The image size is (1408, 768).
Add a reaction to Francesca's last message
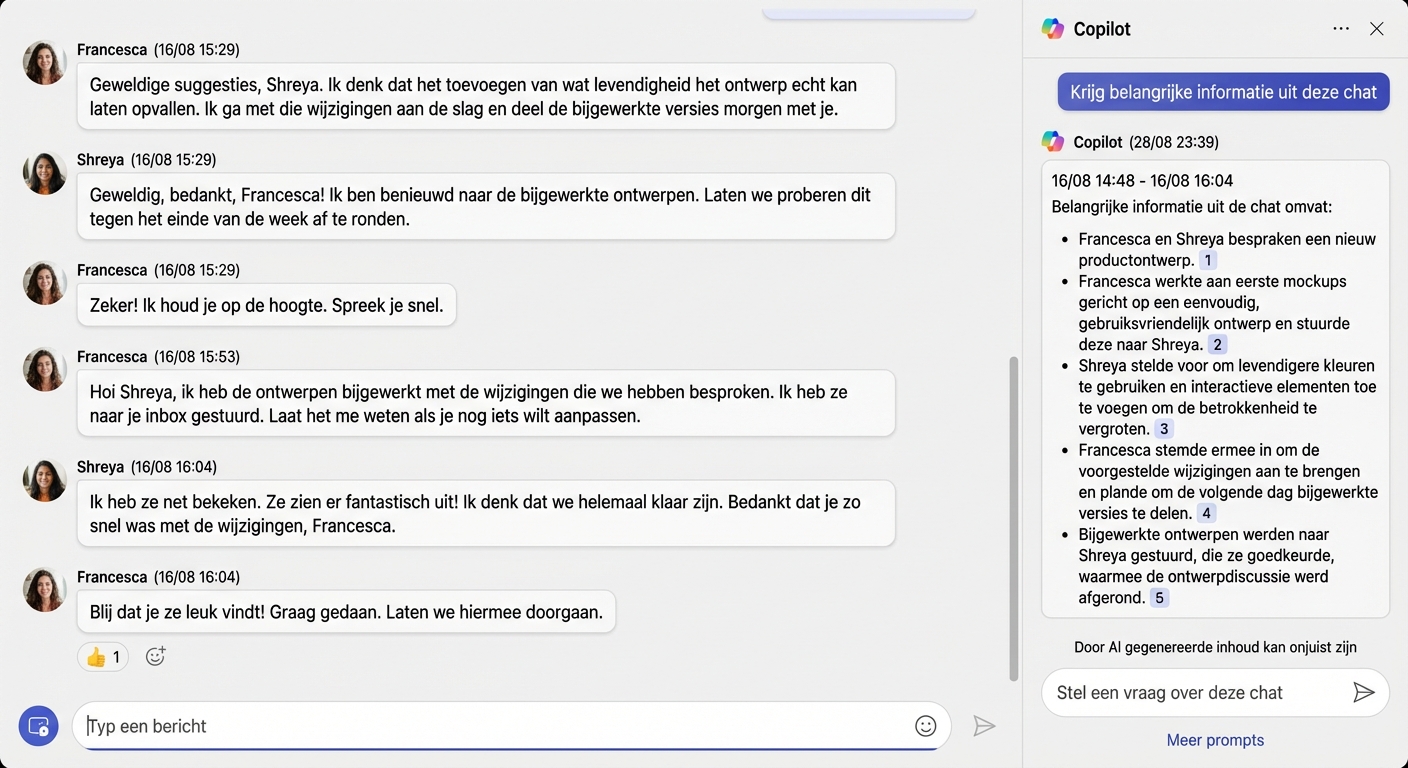click(155, 656)
